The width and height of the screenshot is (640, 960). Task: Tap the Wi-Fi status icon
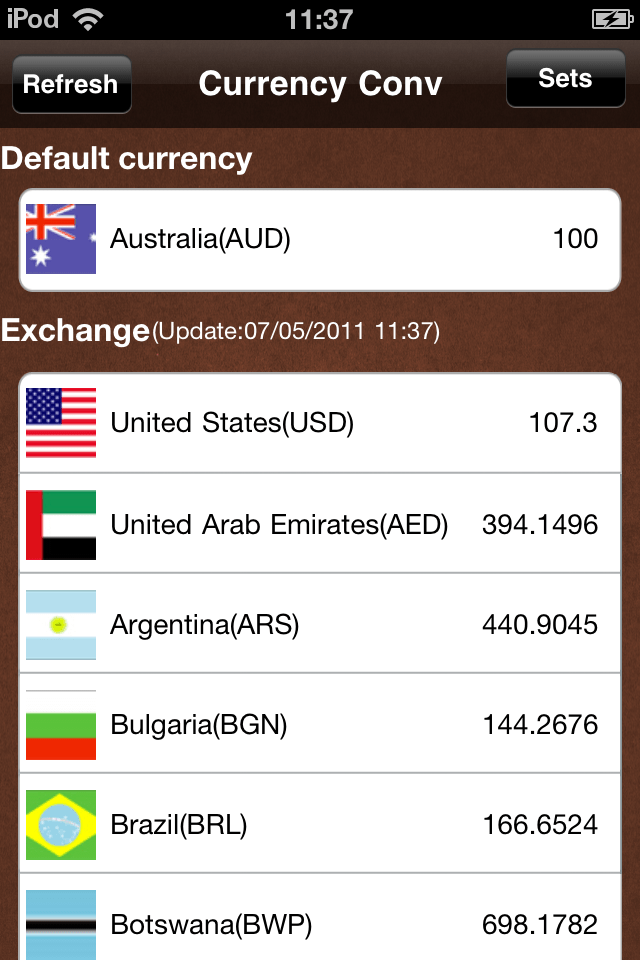(88, 19)
